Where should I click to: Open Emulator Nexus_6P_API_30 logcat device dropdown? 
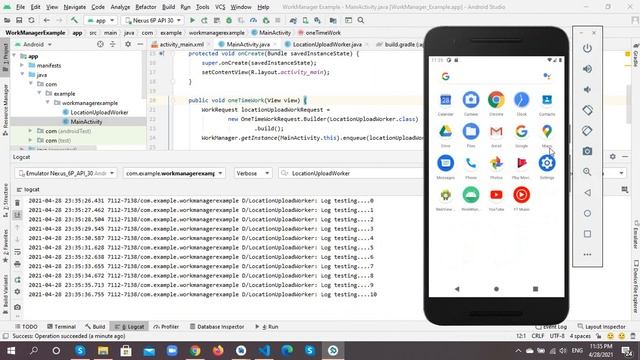tap(66, 173)
